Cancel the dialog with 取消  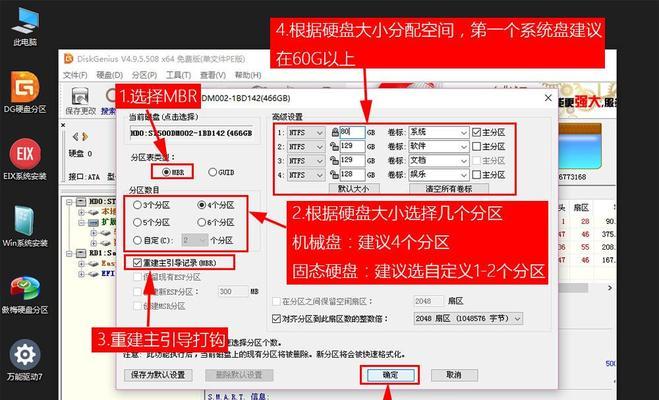coord(454,375)
